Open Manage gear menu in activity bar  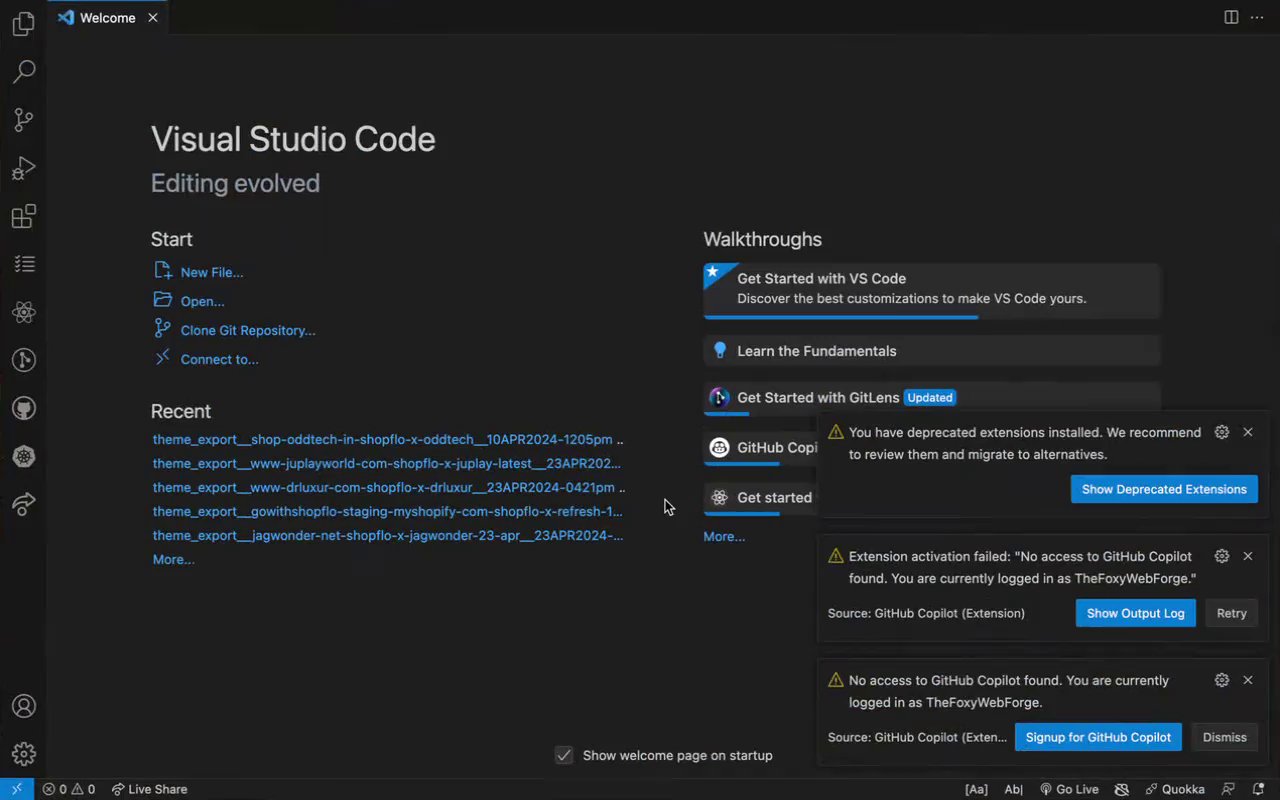coord(23,754)
